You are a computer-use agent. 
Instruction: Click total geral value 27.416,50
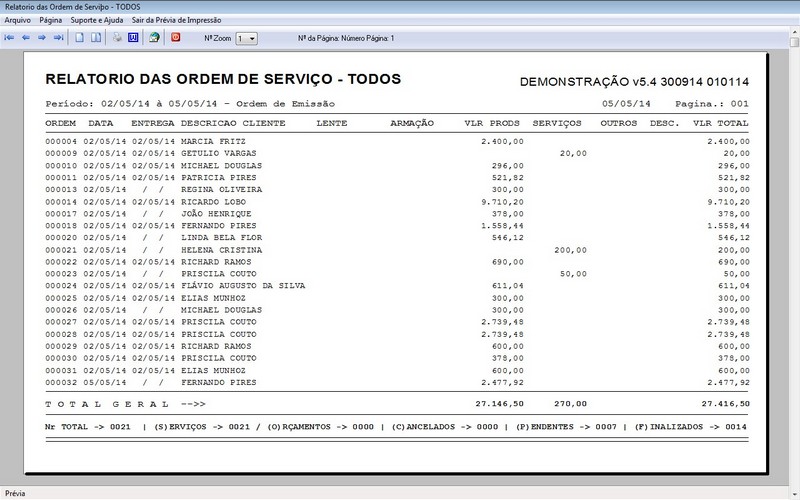(726, 404)
